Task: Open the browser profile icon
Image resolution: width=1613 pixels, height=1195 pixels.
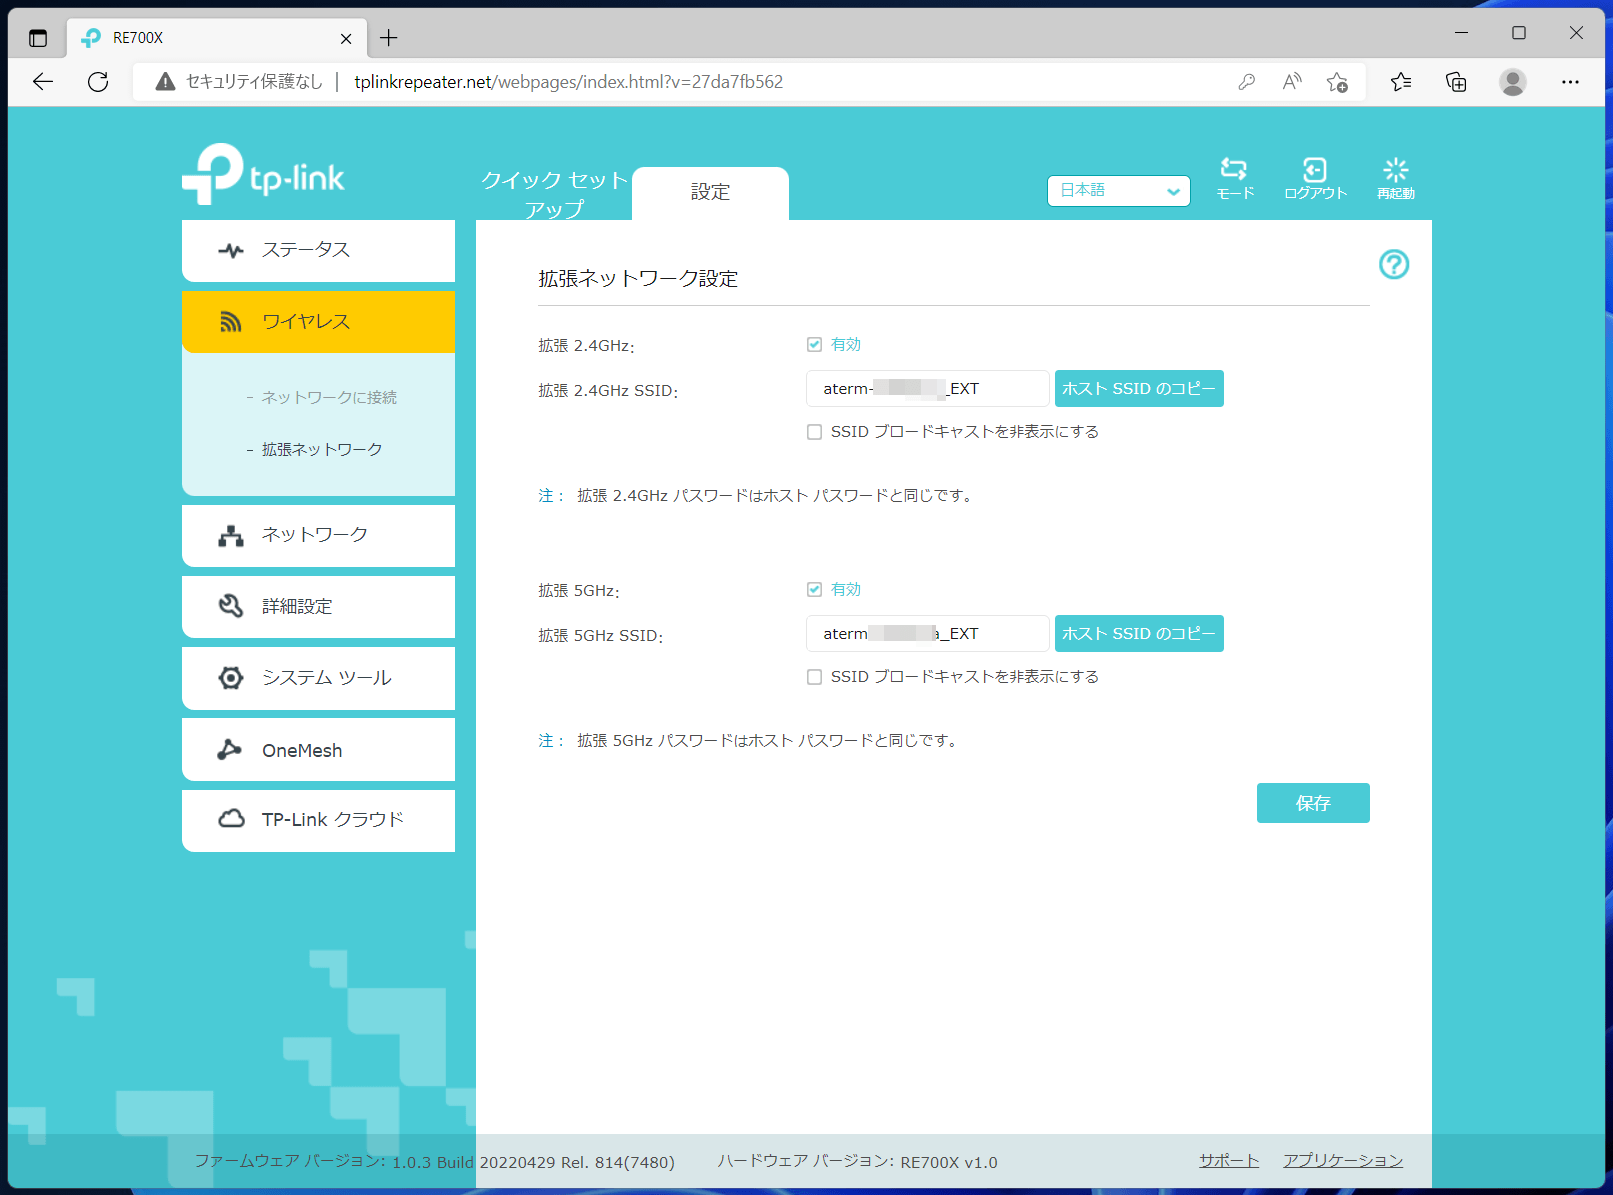Action: coord(1512,82)
